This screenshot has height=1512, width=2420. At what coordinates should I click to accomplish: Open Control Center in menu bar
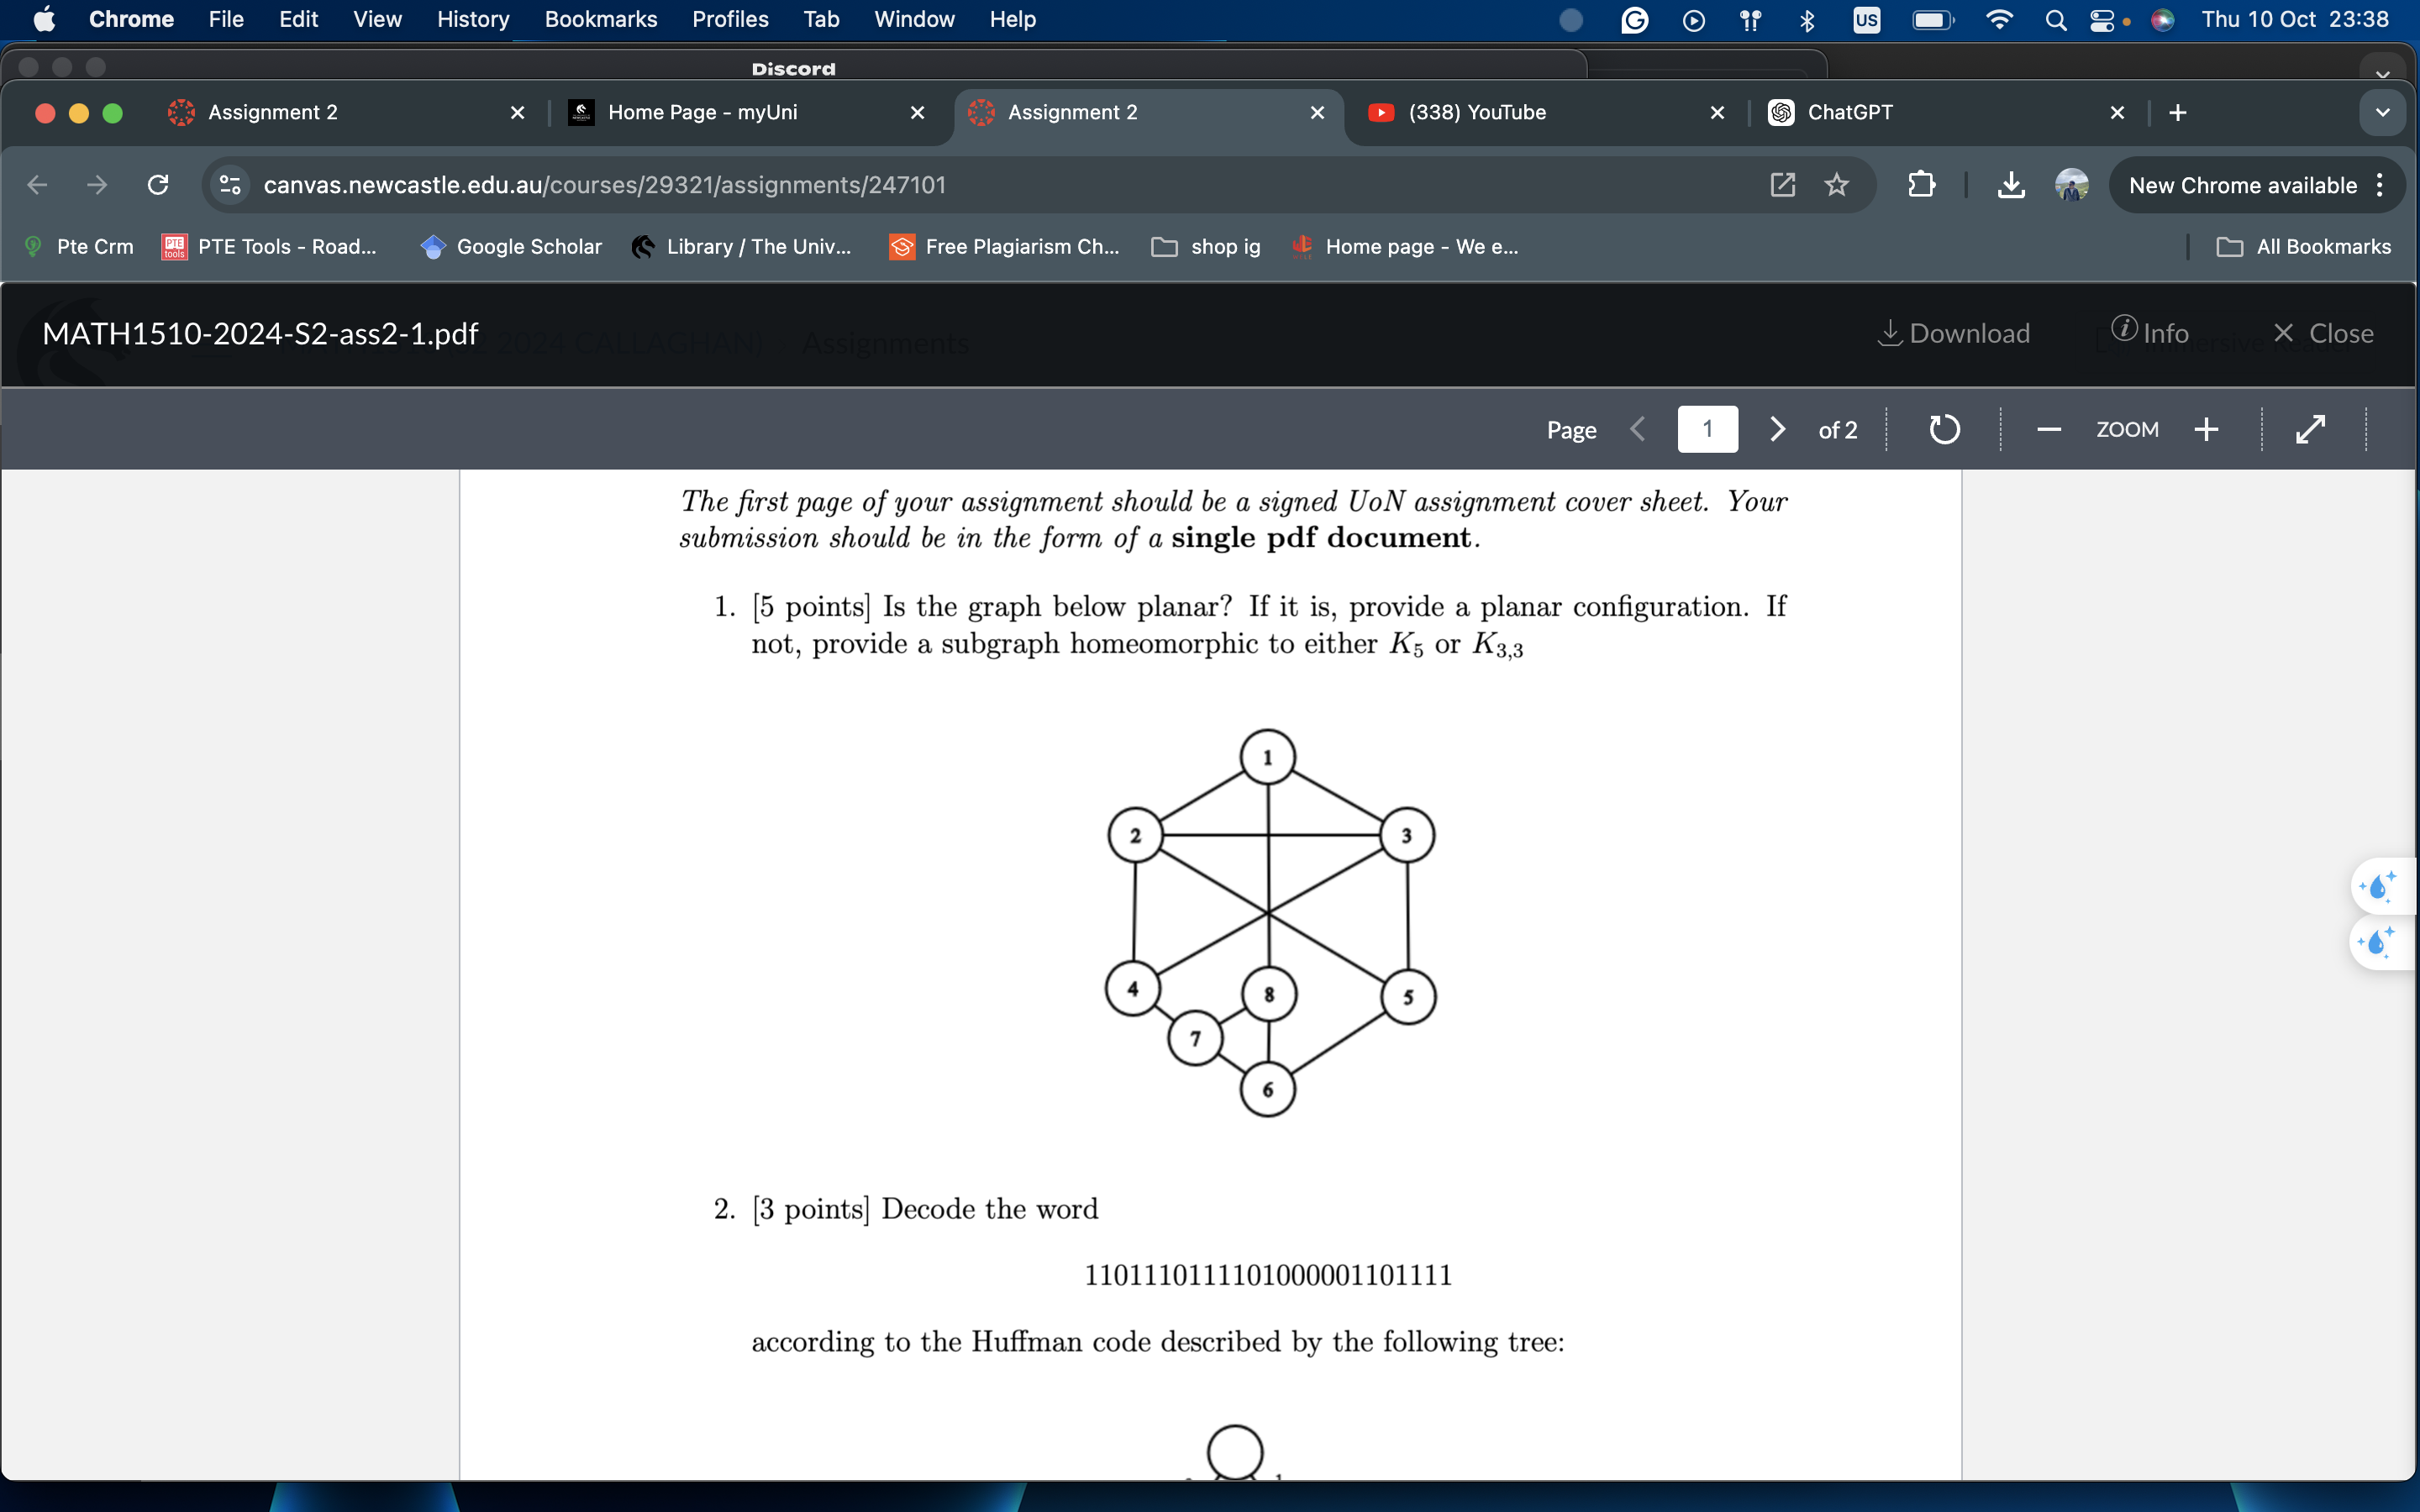tap(2102, 19)
